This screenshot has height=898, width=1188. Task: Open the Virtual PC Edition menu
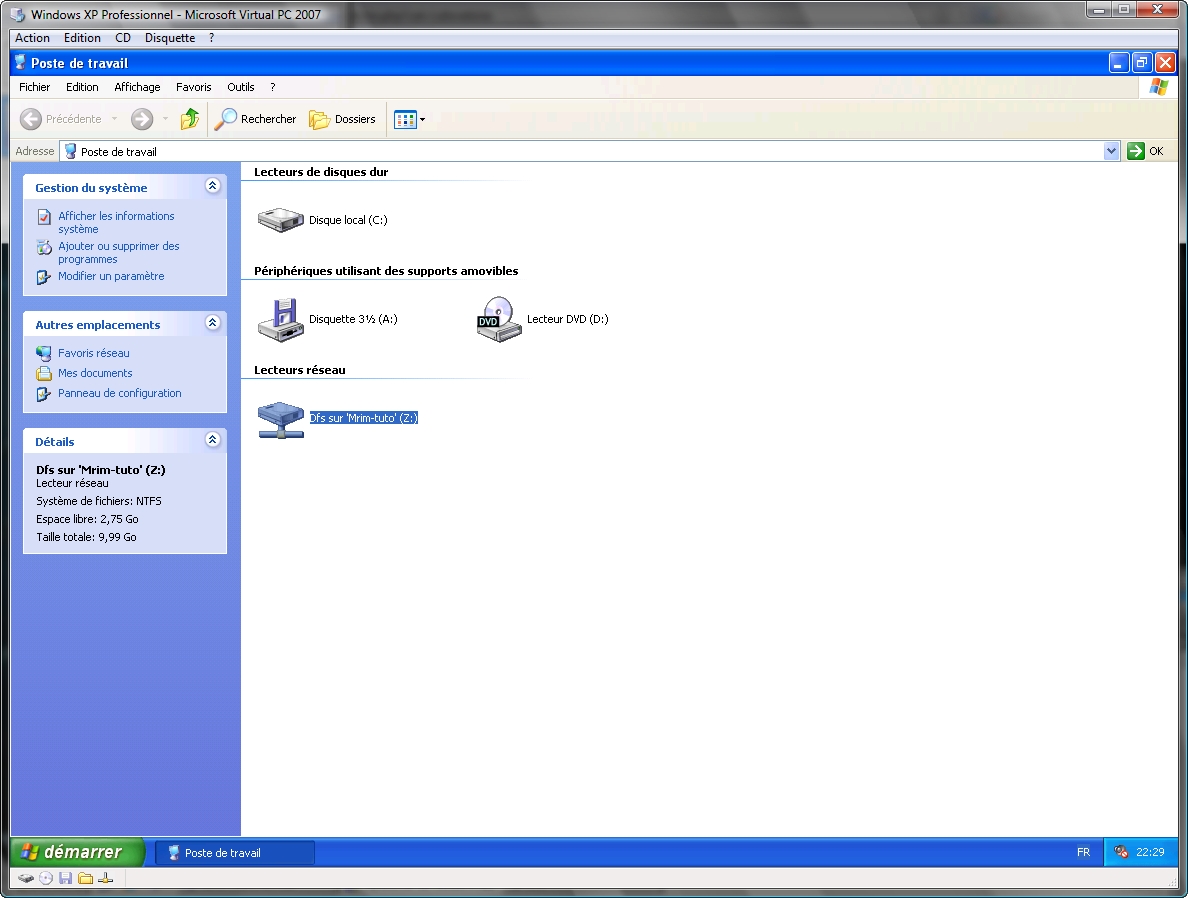[x=82, y=38]
